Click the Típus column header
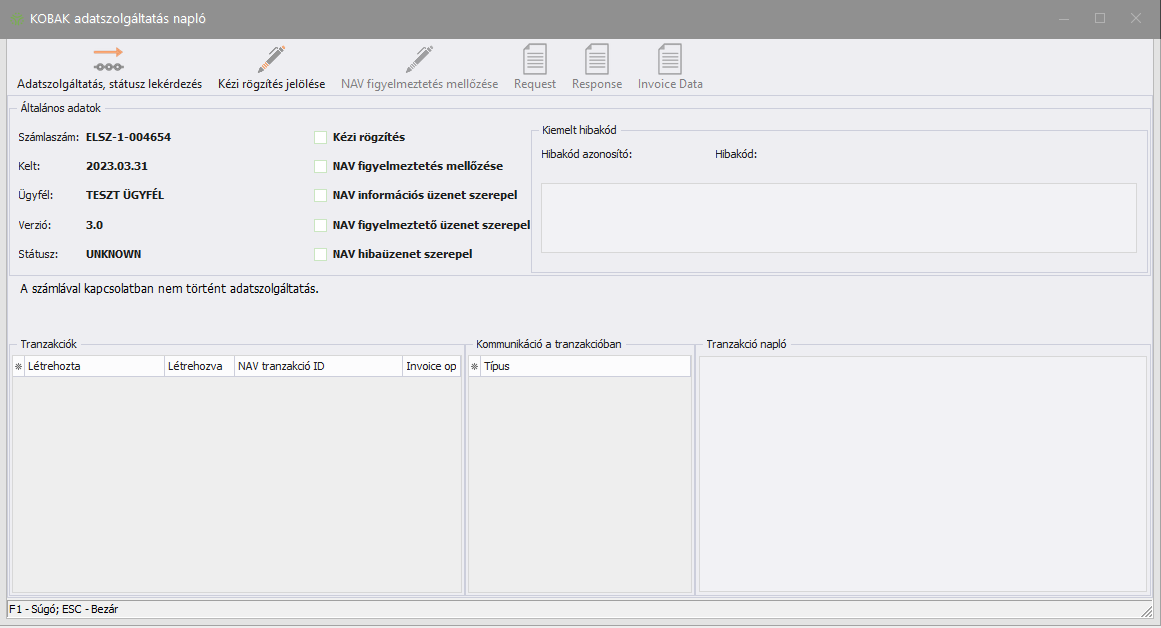This screenshot has width=1161, height=628. click(x=585, y=367)
